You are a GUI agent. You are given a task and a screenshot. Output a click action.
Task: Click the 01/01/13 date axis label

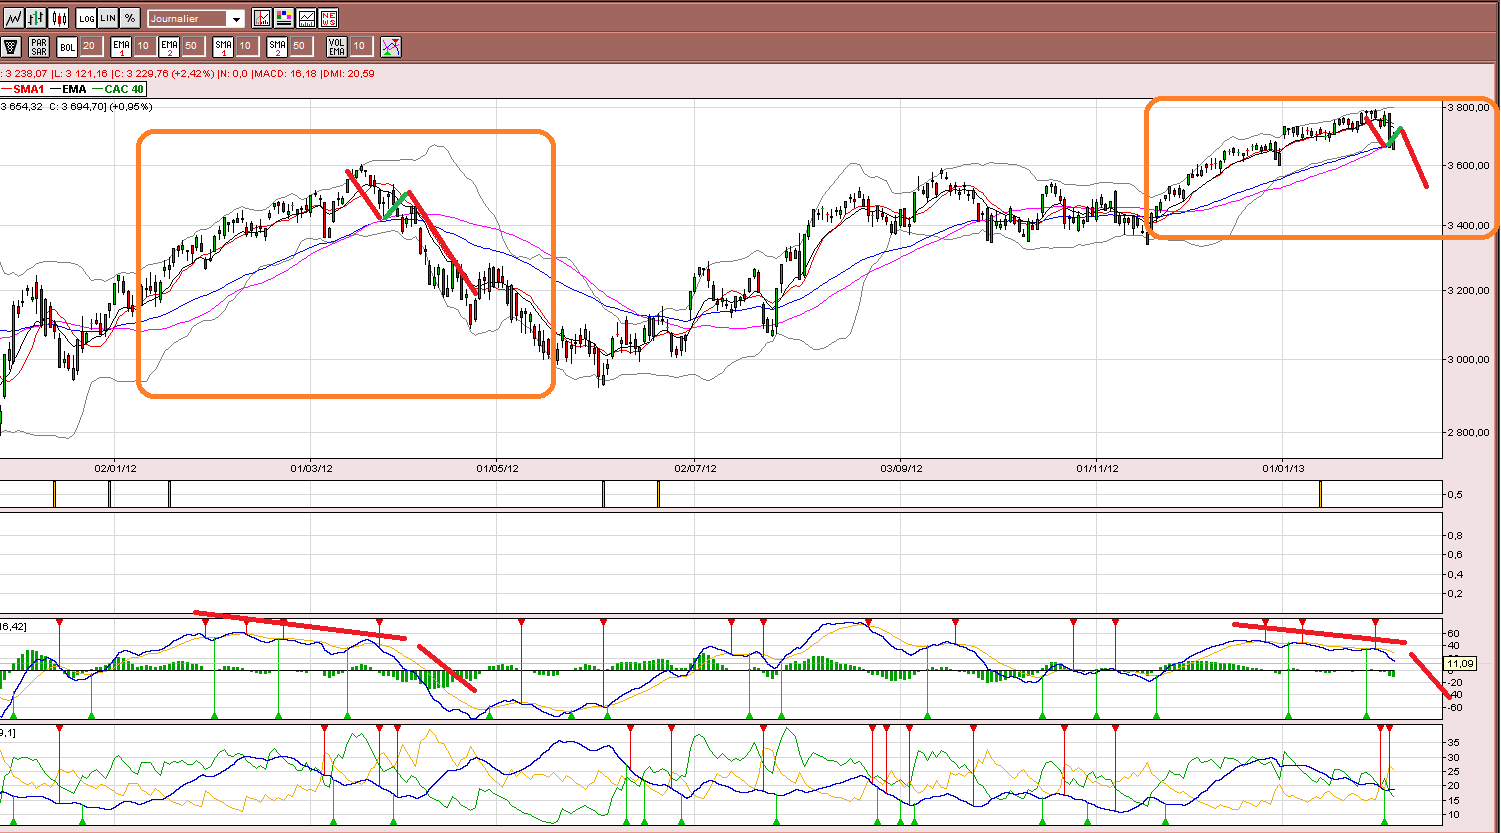pos(1283,467)
